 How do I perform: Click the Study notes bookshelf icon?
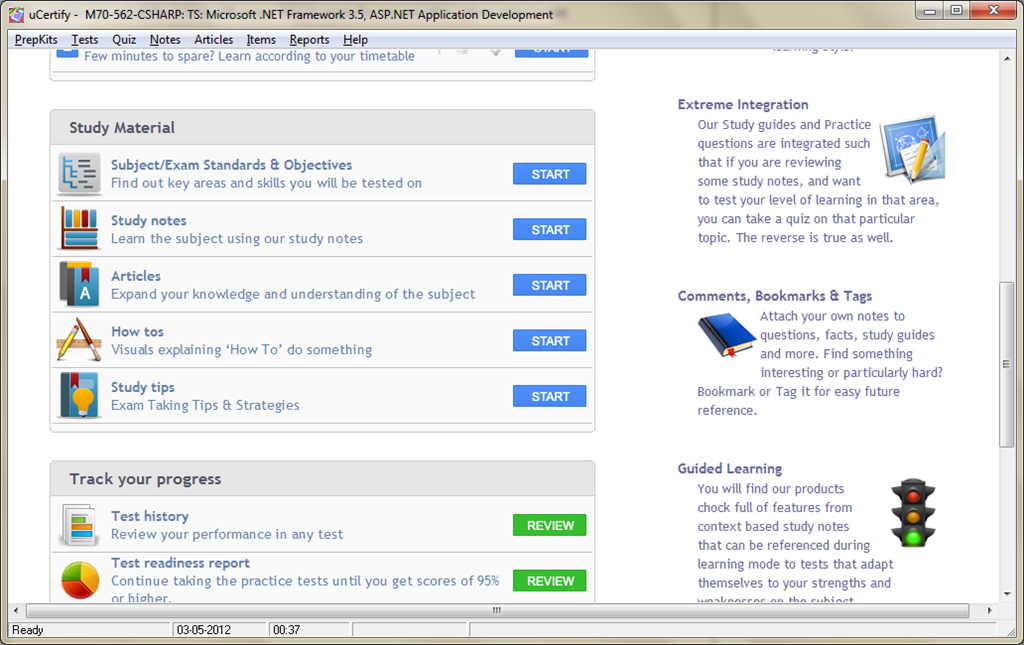[80, 228]
